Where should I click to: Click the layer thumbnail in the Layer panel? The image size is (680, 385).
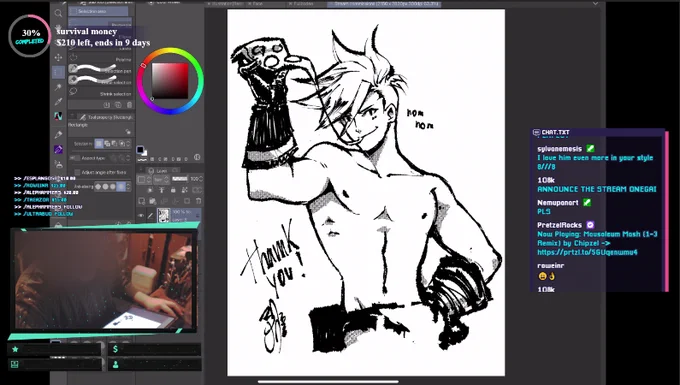tap(163, 215)
